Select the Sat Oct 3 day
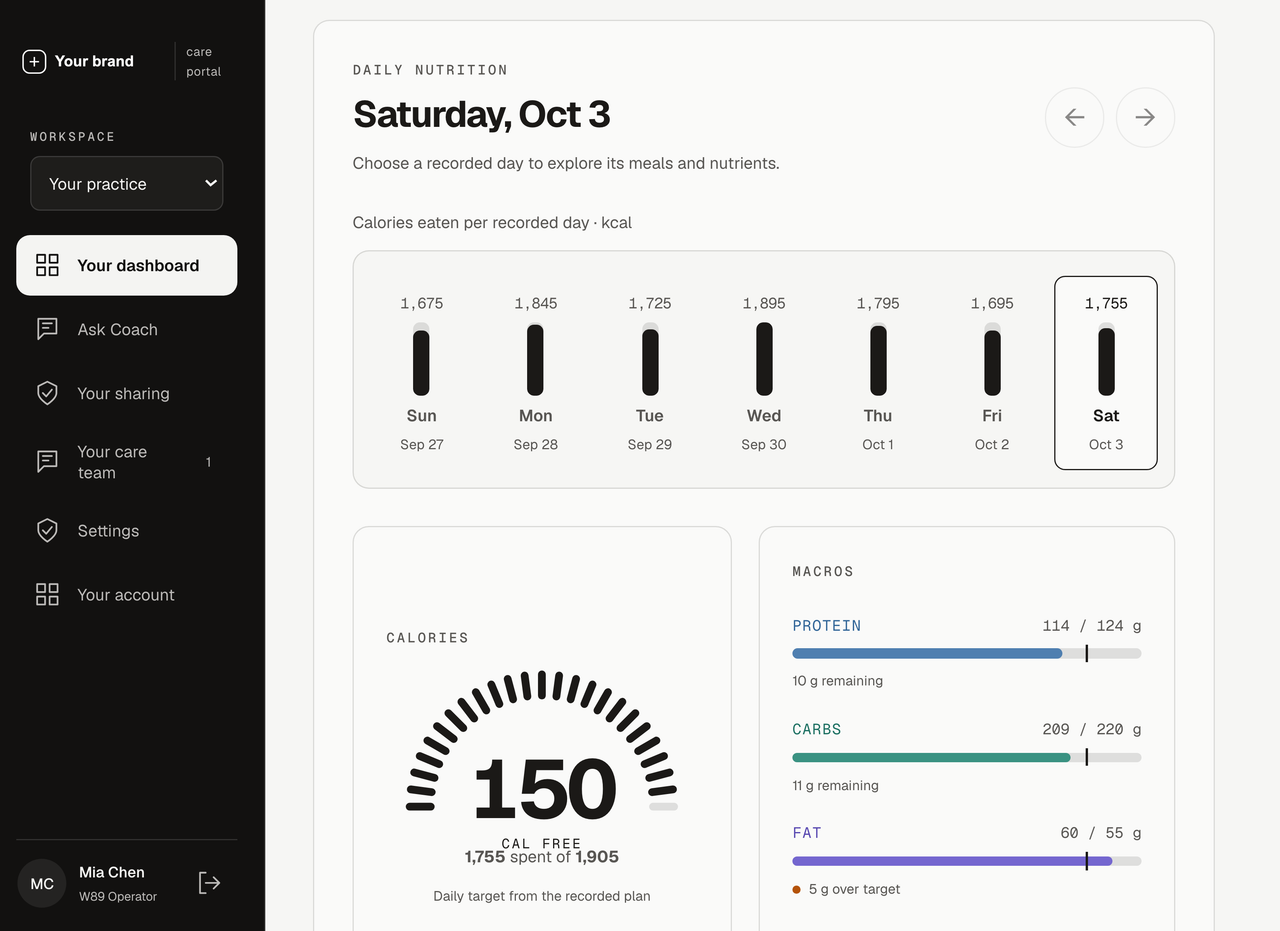This screenshot has width=1280, height=931. pos(1106,373)
